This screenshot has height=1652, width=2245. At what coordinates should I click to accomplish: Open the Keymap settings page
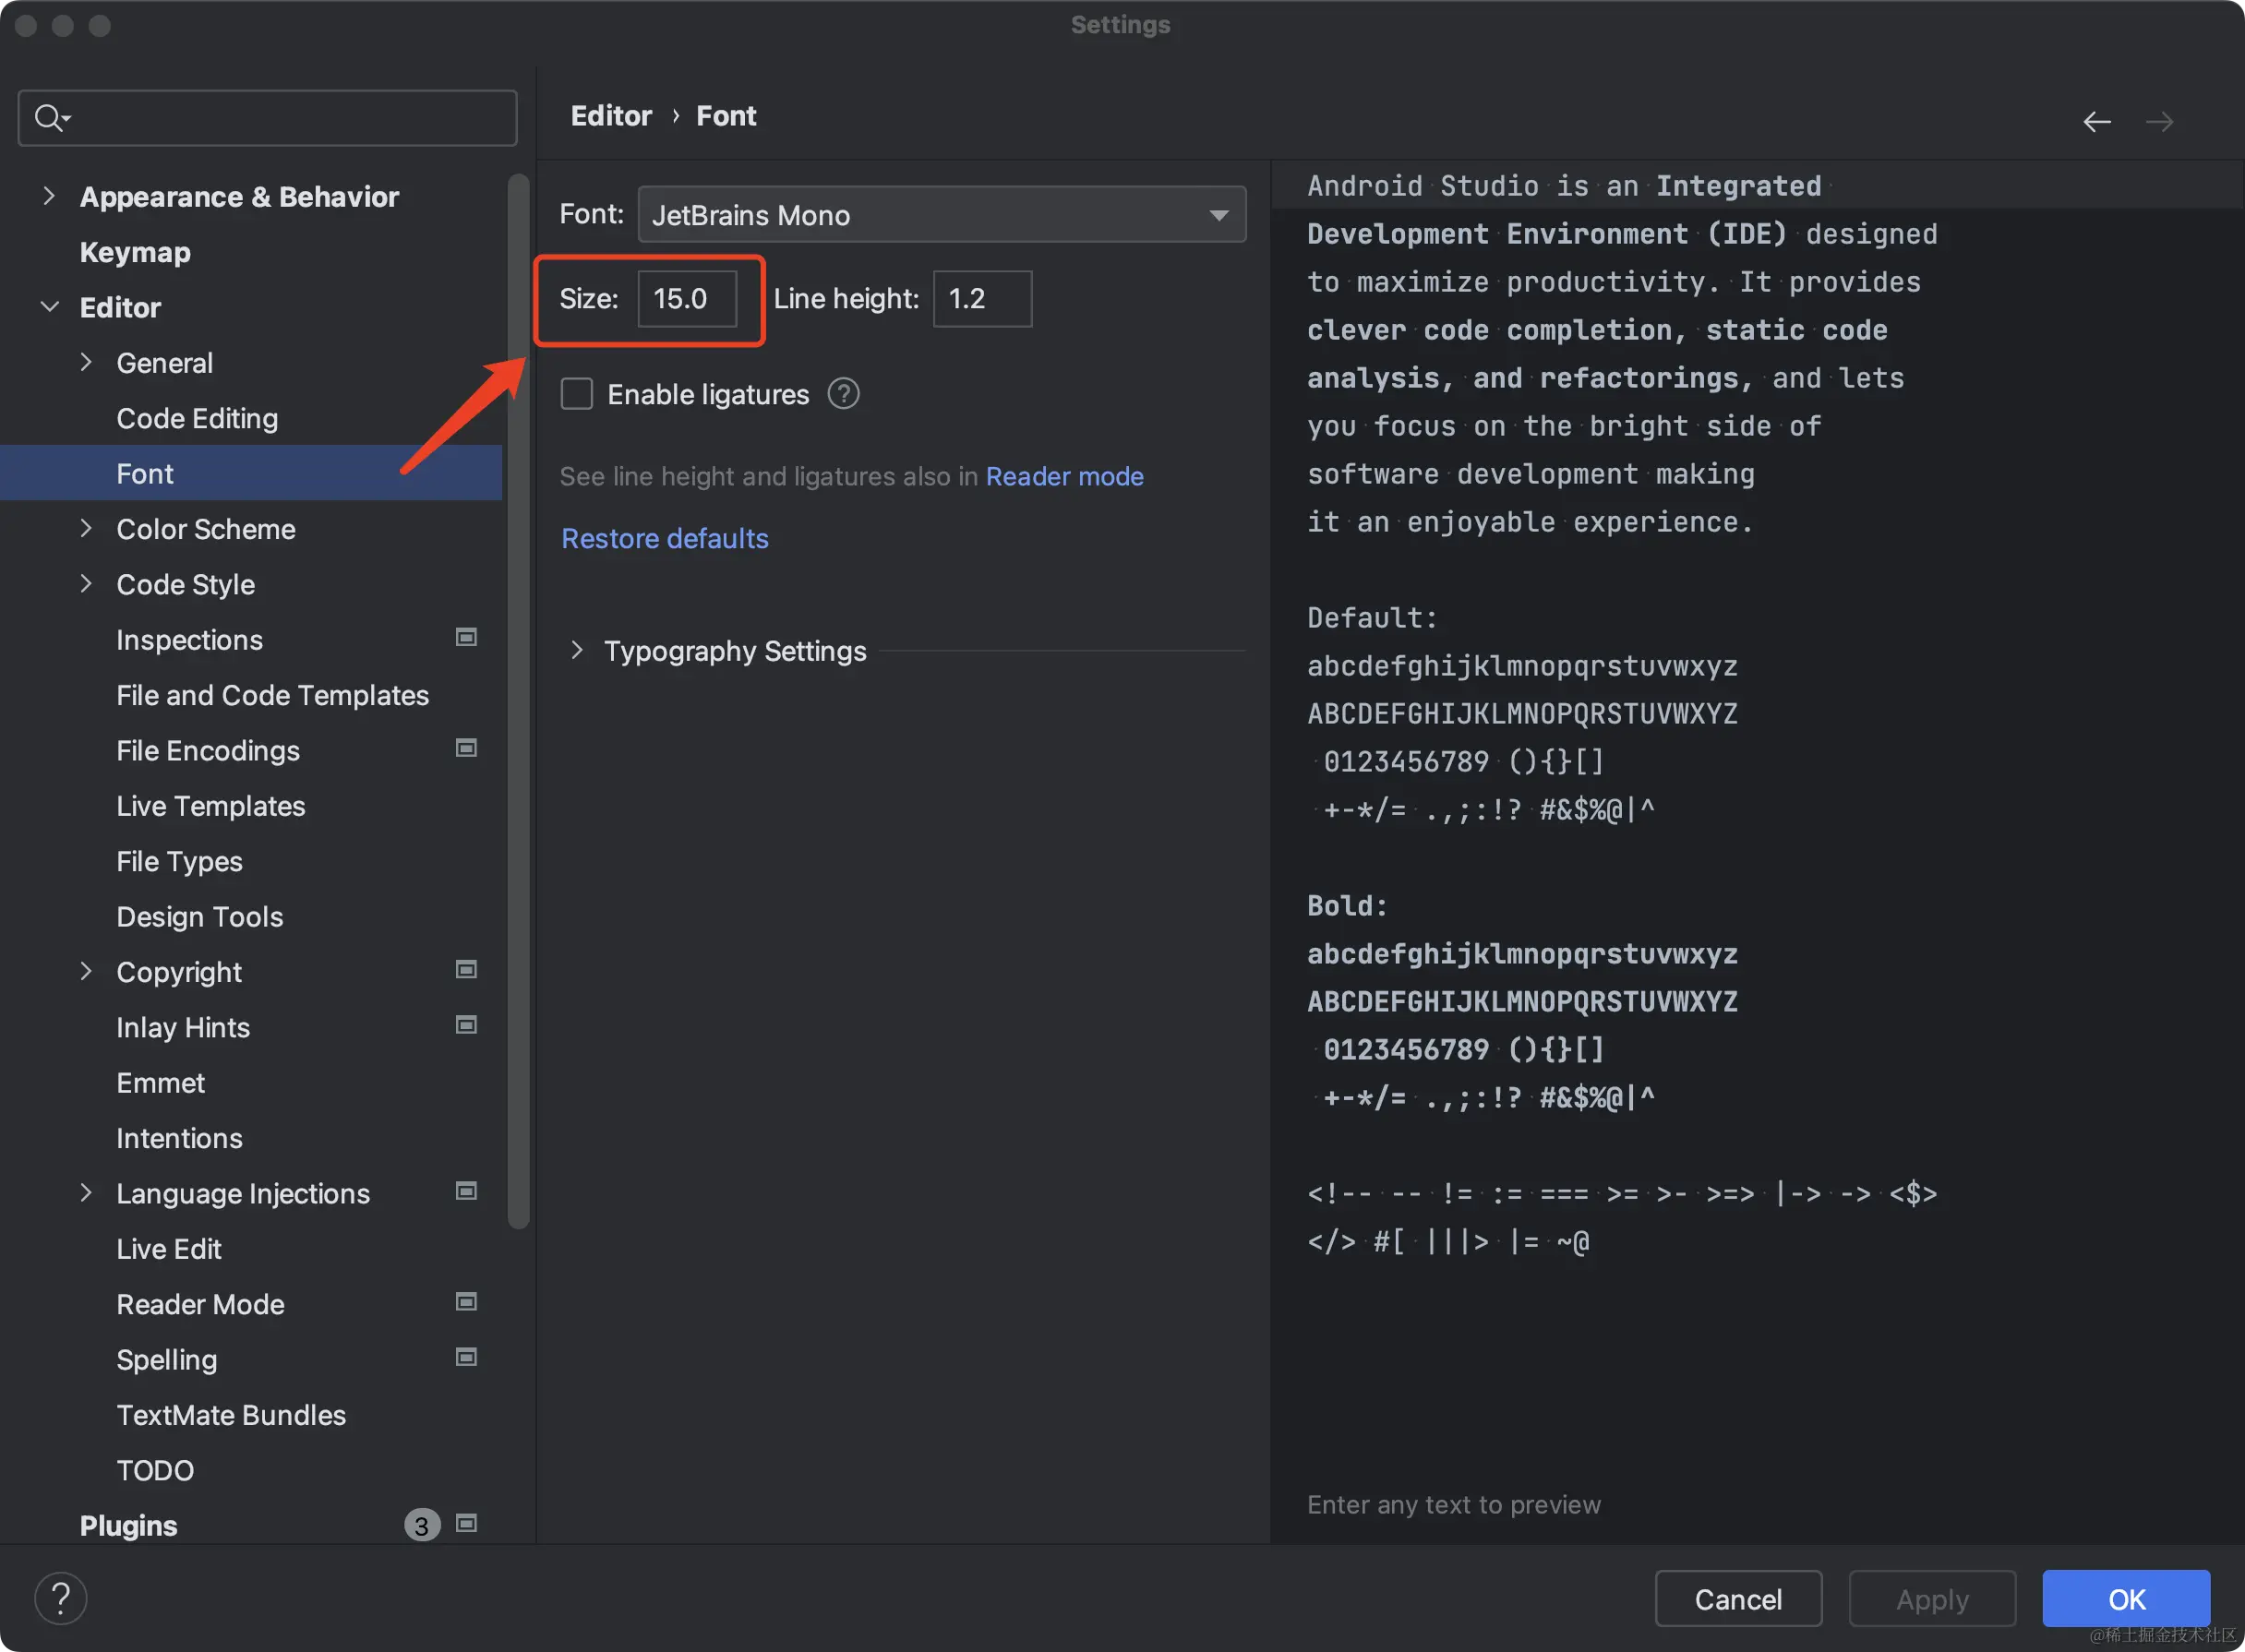point(135,252)
